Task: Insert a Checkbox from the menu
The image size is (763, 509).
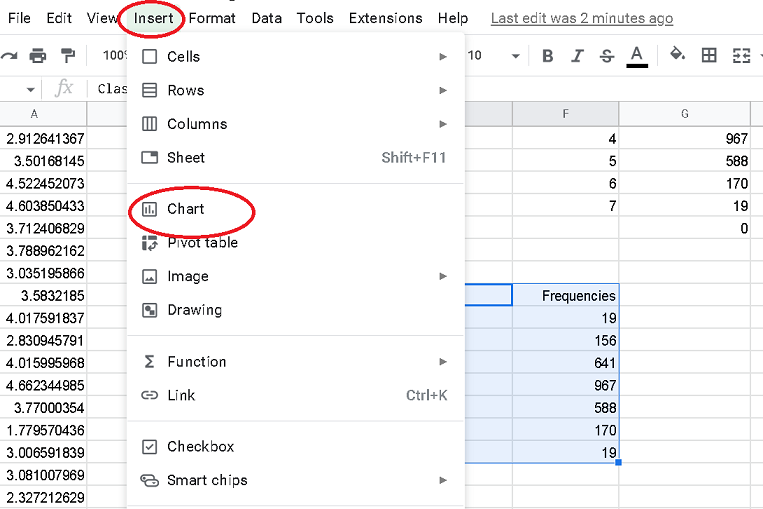Action: [200, 447]
